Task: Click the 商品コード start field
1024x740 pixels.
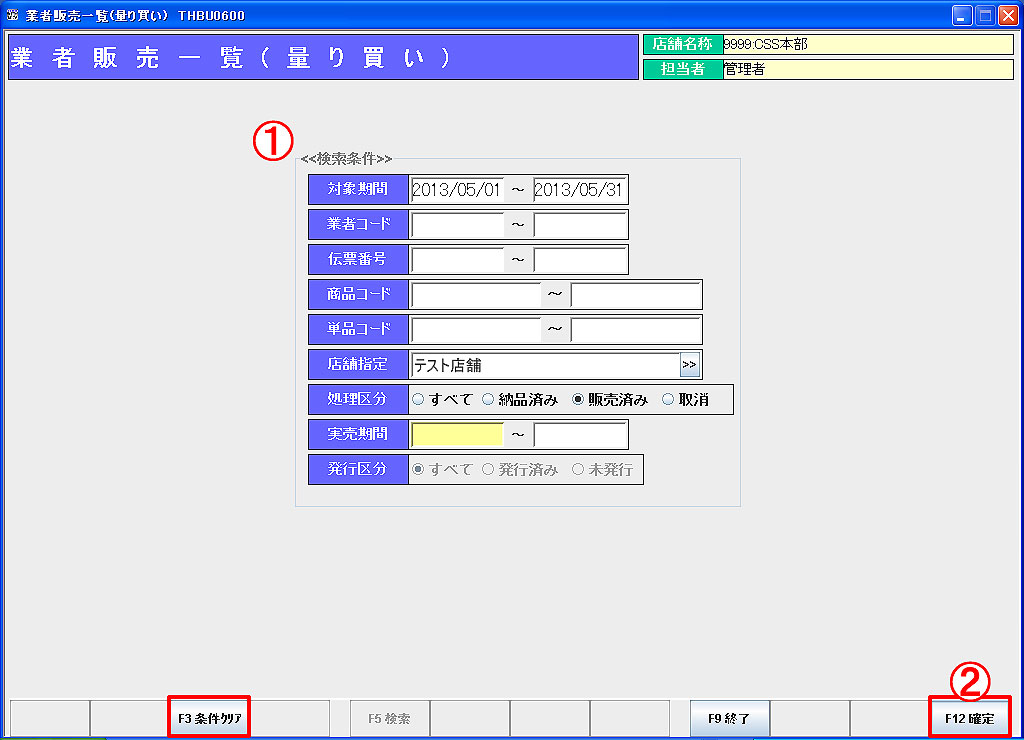Action: [475, 295]
